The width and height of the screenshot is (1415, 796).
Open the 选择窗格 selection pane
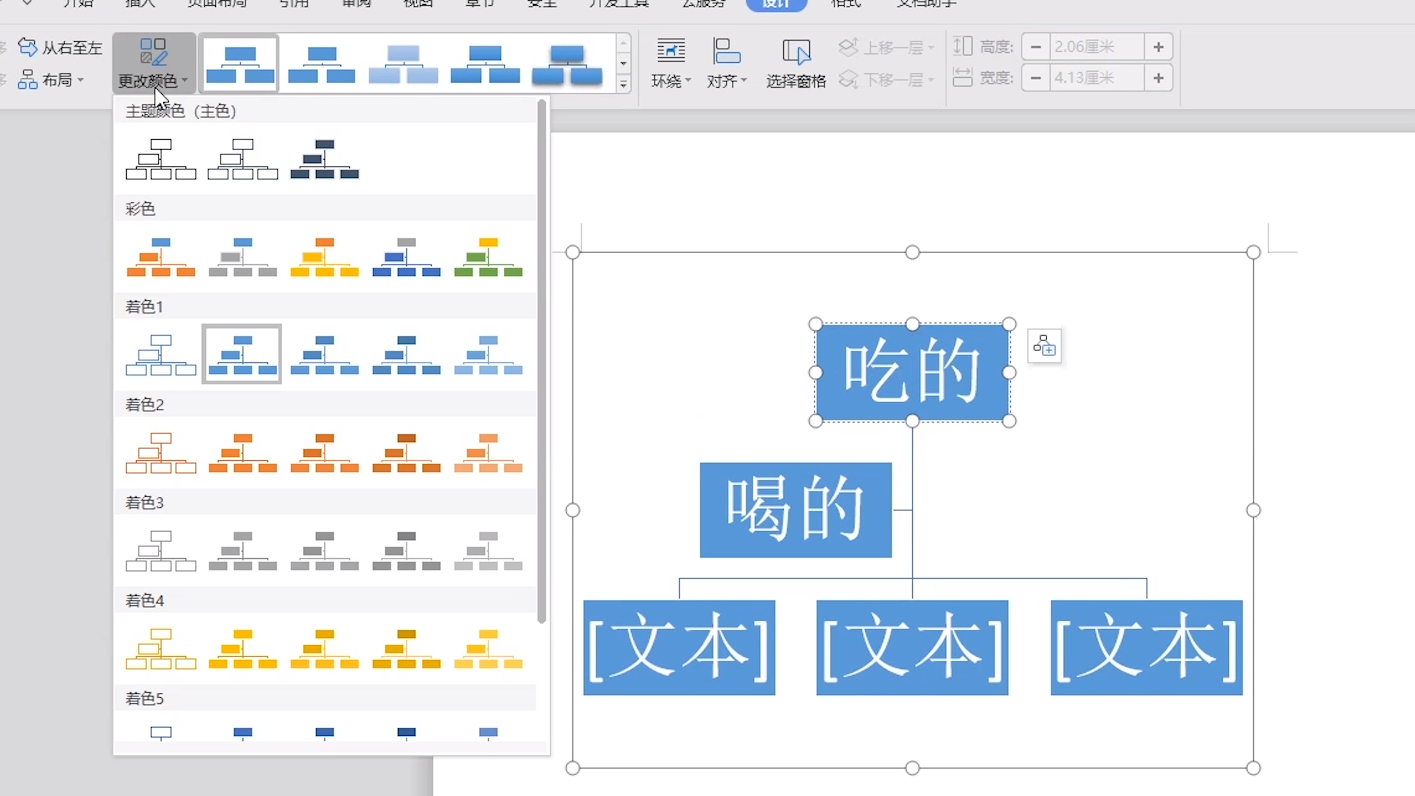796,64
